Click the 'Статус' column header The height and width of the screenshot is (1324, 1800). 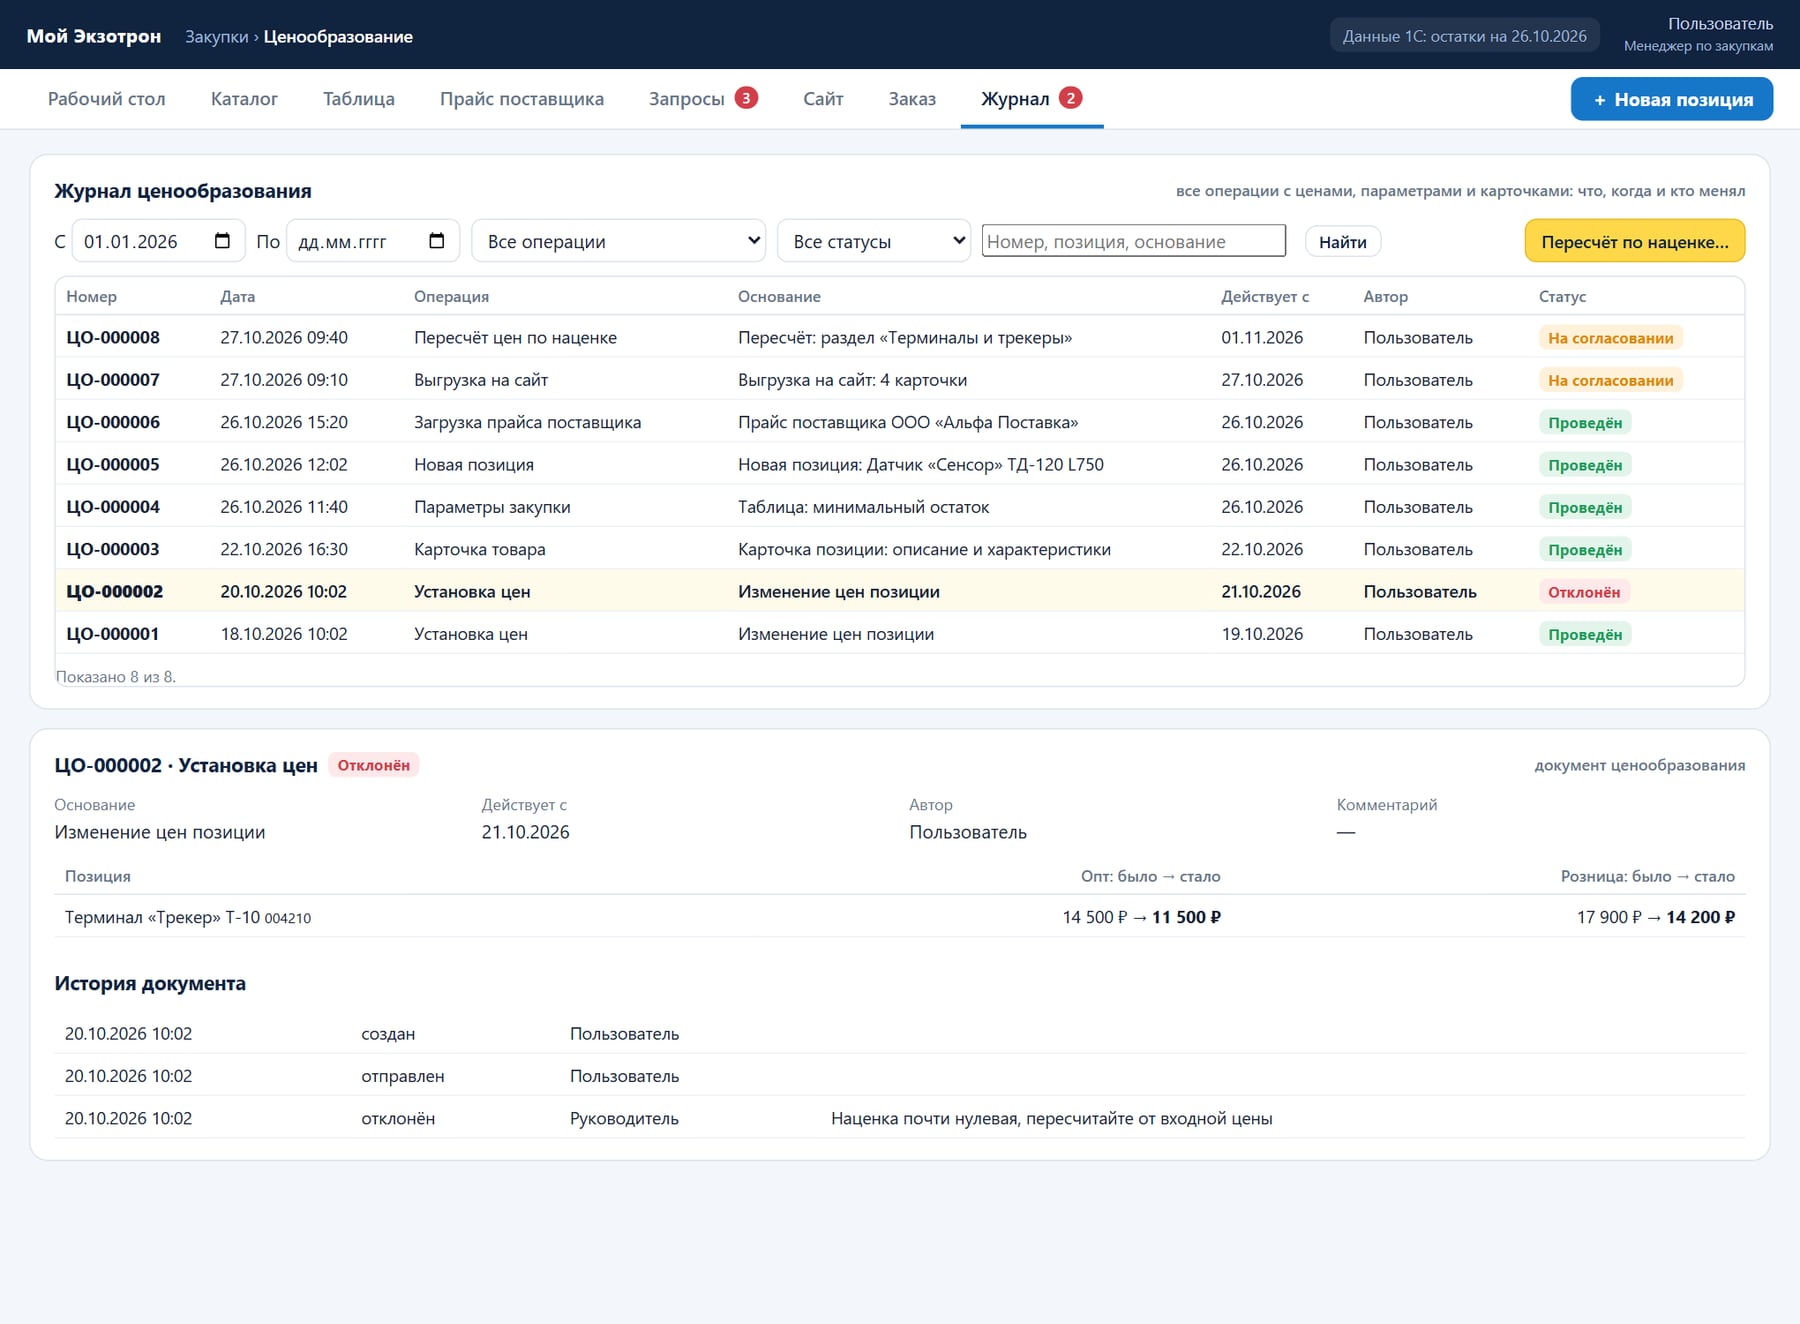pos(1562,296)
